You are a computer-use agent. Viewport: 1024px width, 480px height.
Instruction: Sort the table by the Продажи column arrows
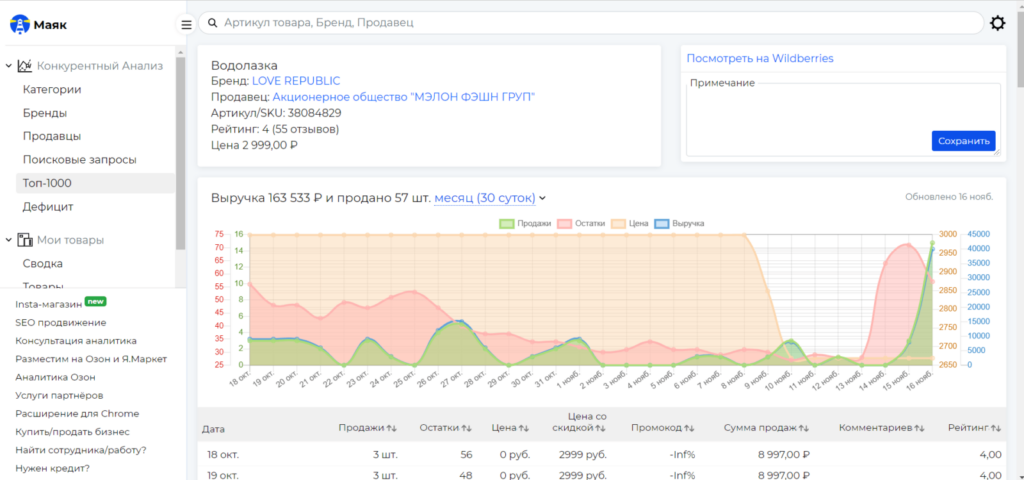(391, 428)
